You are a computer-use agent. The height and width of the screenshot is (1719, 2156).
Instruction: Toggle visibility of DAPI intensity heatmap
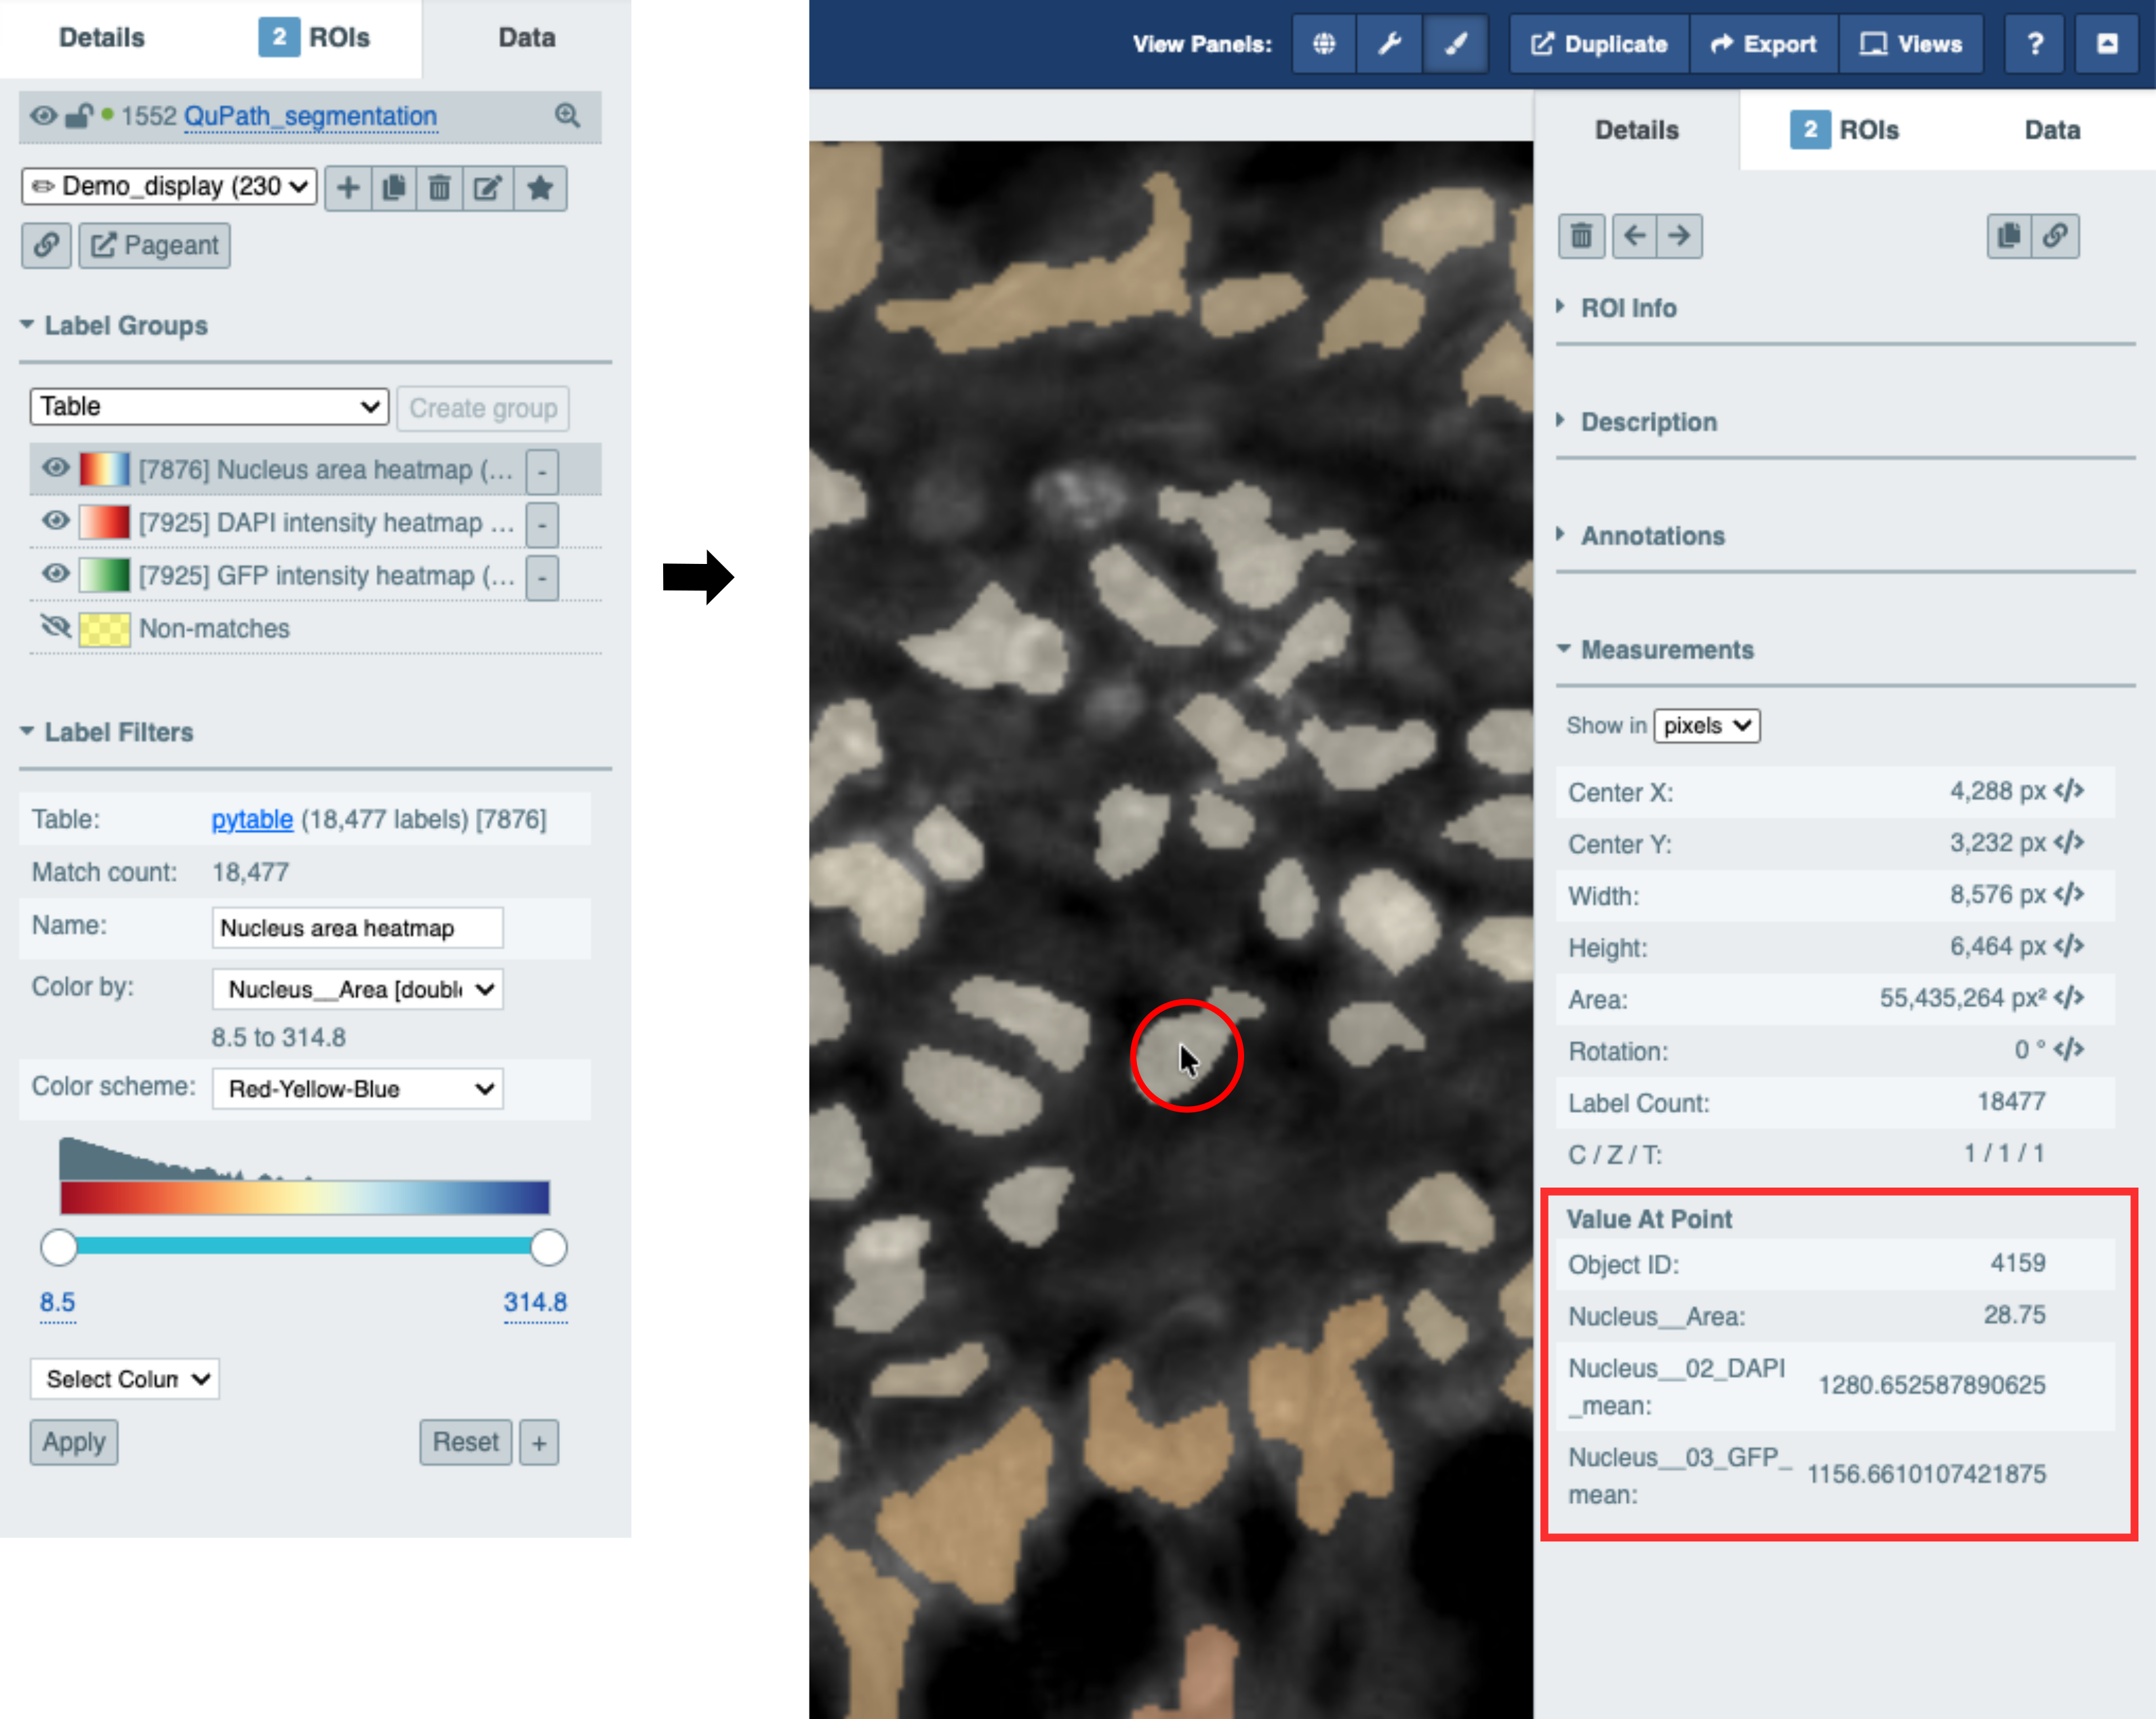(x=55, y=521)
